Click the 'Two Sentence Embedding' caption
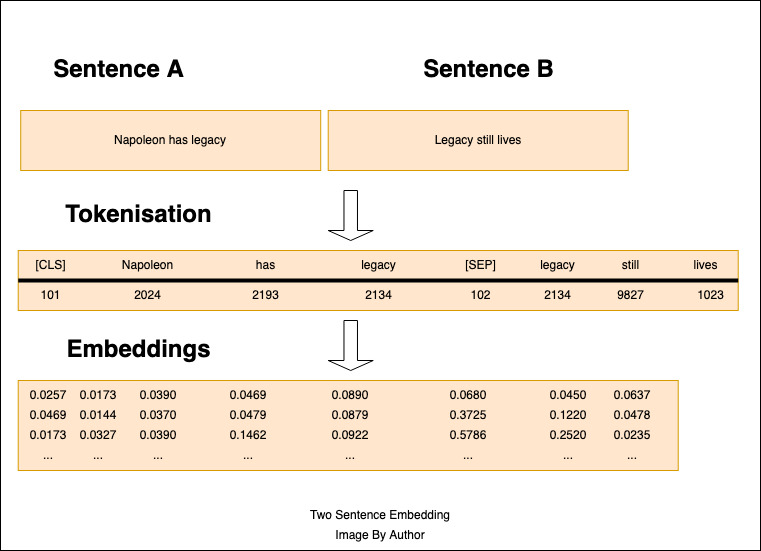 [x=380, y=515]
